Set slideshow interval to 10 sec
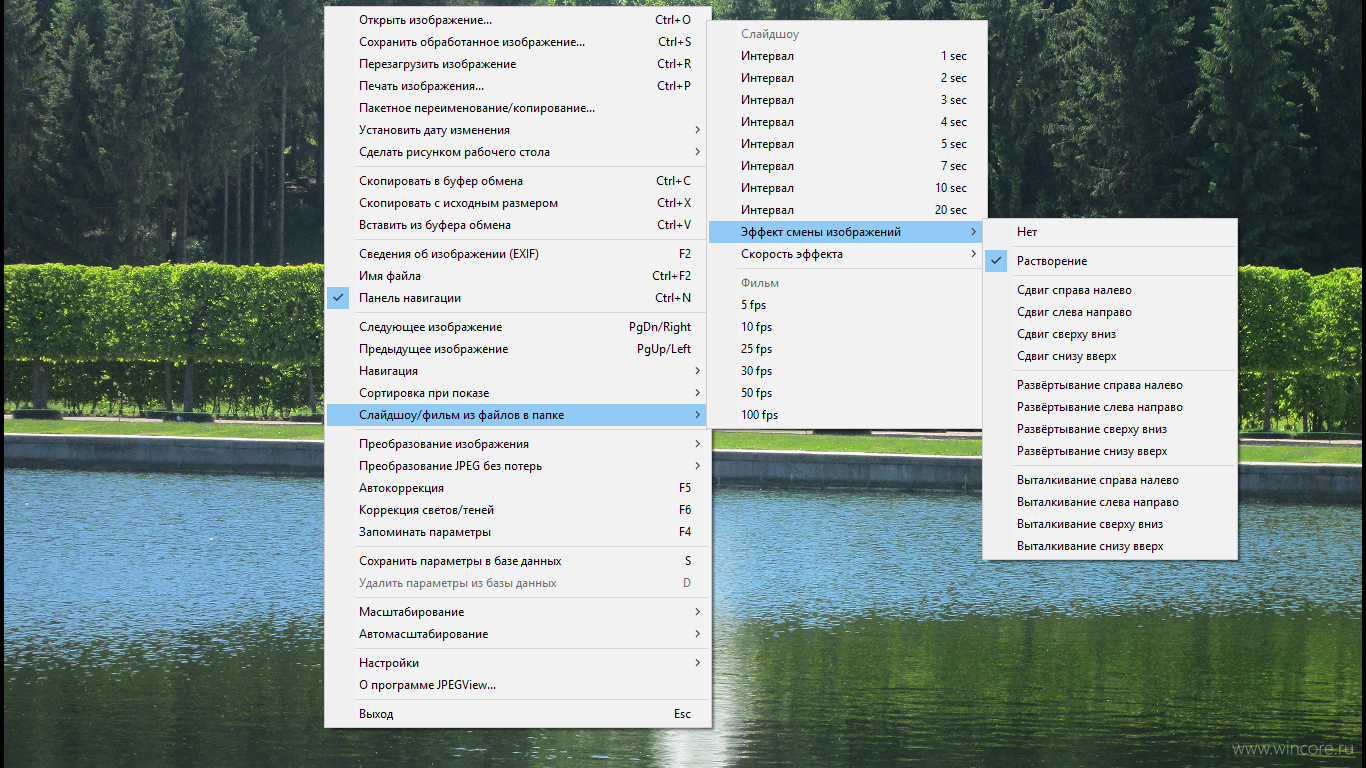1366x768 pixels. point(846,188)
